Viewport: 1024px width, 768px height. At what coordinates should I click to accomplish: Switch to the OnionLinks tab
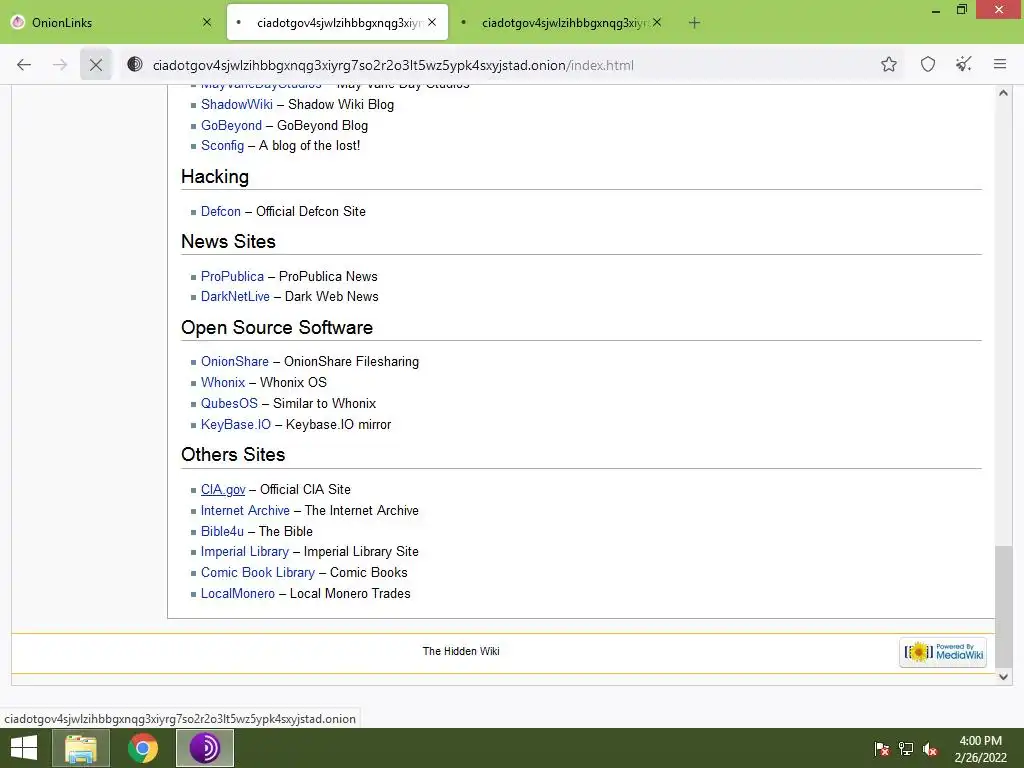[111, 23]
